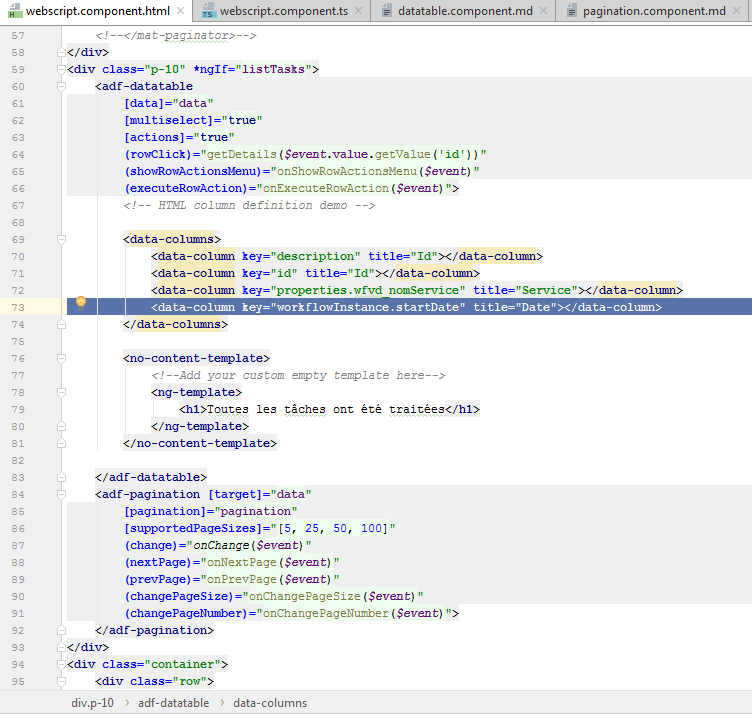Select adf-datatable in the breadcrumb bar

tap(174, 703)
